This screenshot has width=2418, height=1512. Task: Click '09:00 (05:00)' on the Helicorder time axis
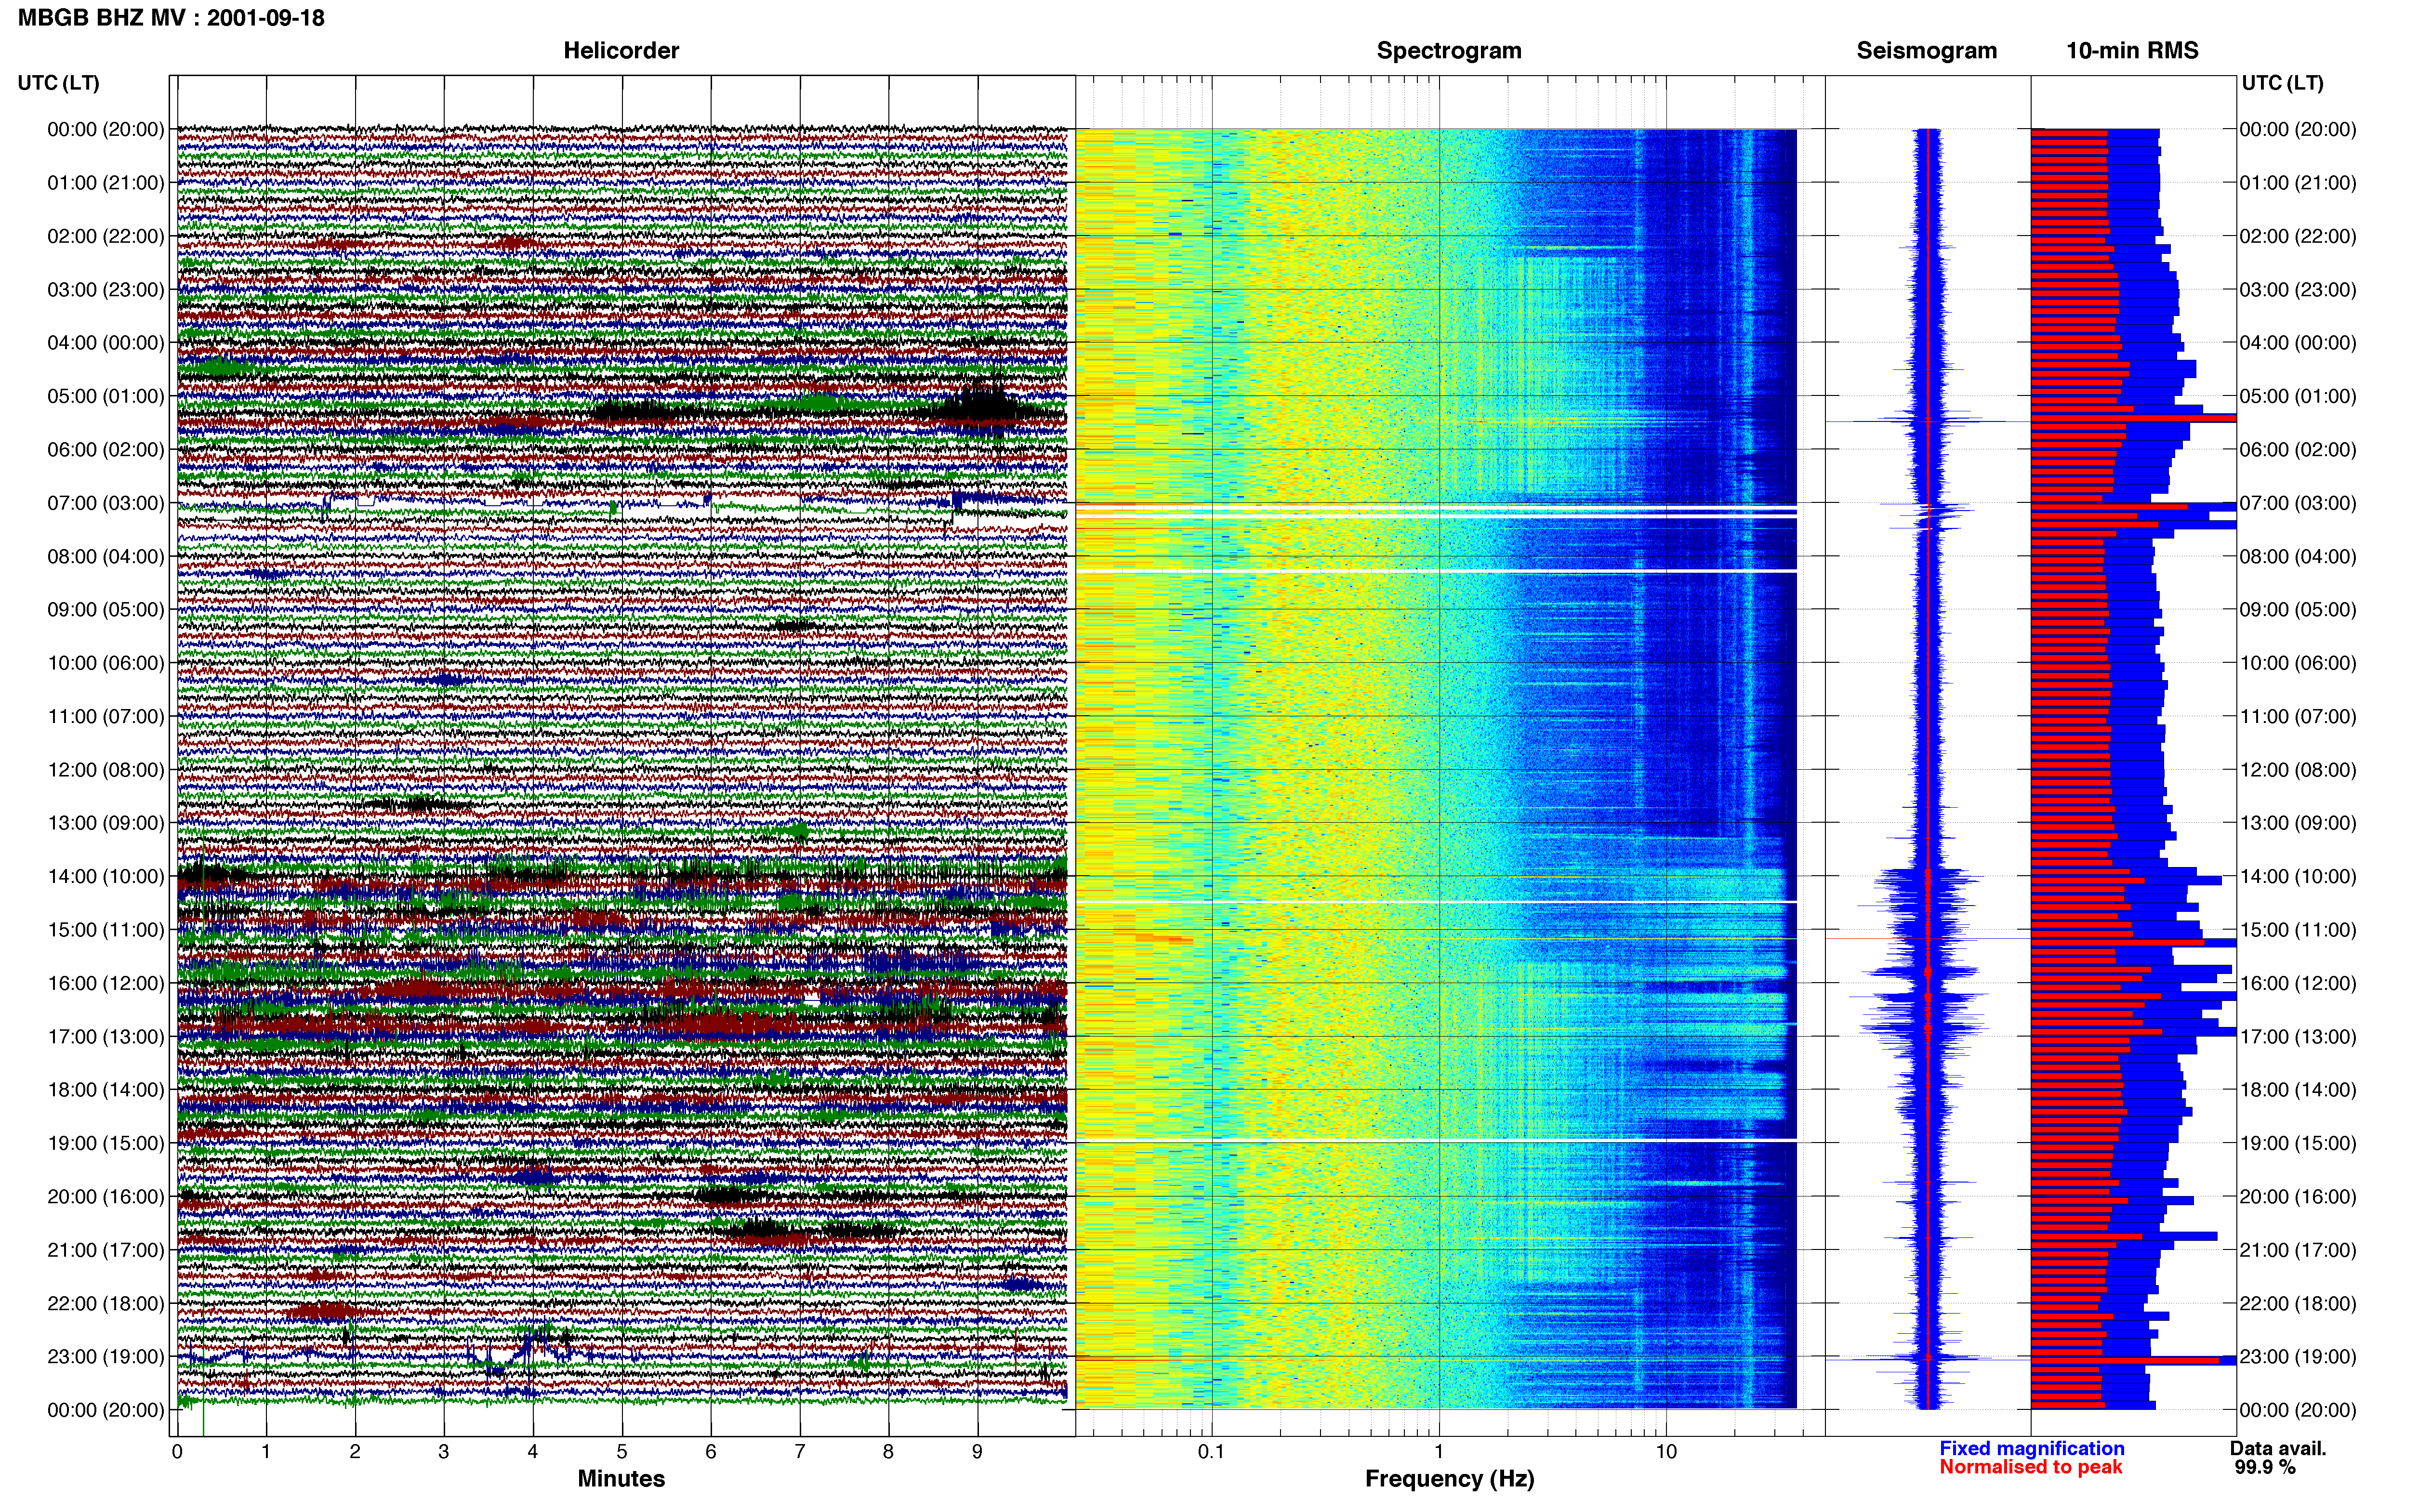pos(106,610)
